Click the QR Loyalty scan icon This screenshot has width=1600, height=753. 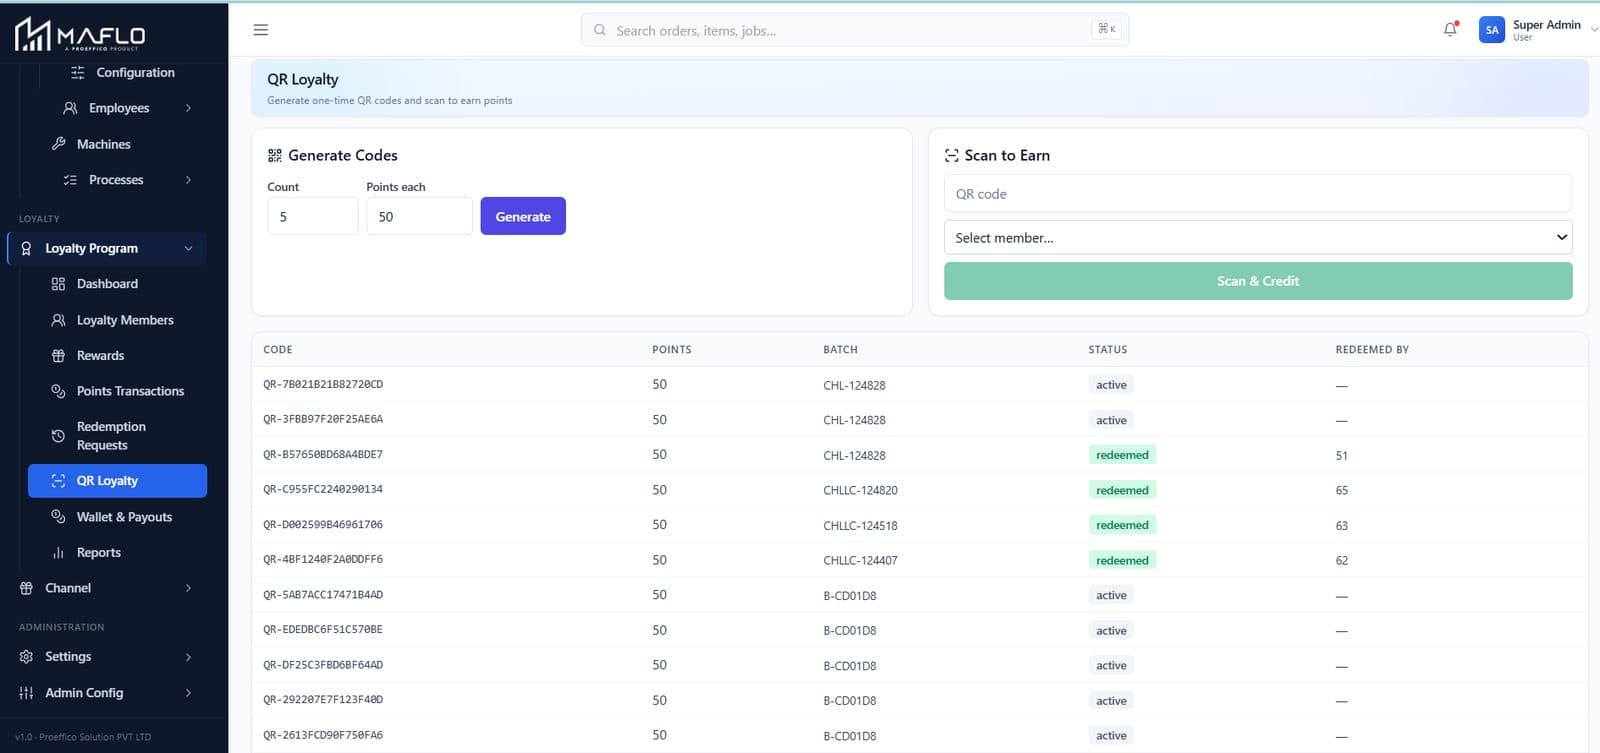[x=58, y=481]
